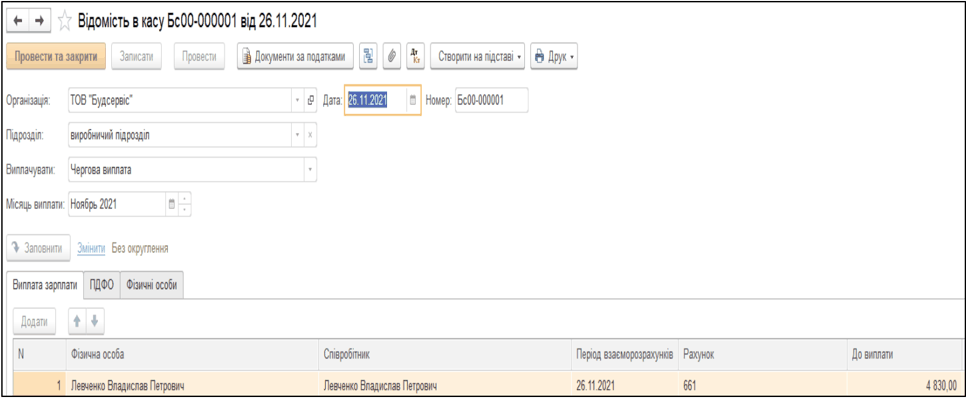Open calendar for Місяць виплати

(x=172, y=205)
